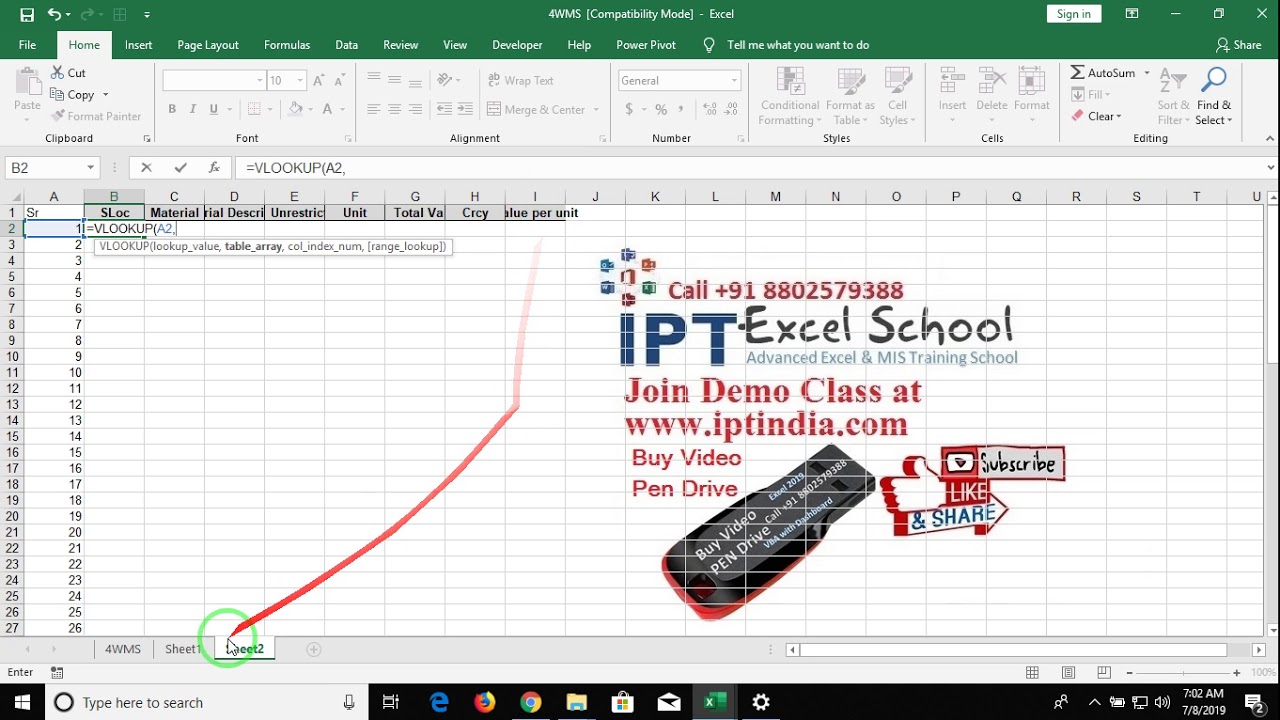
Task: Click the Cut scissors command
Action: click(x=68, y=73)
